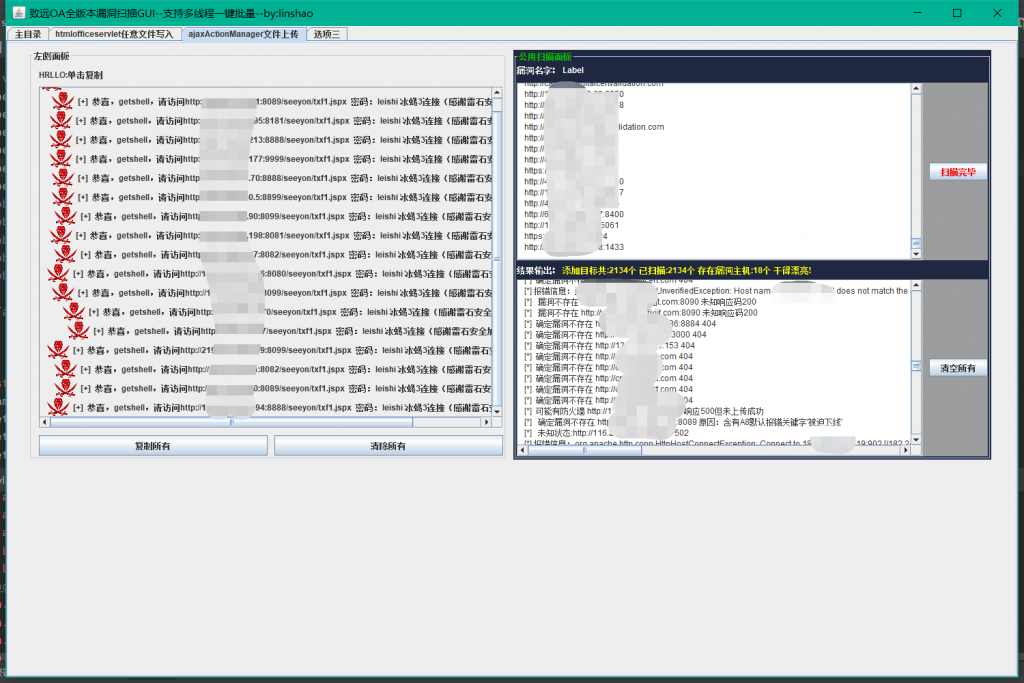Click down arrow of output log vertical scrollbar
Viewport: 1024px width, 683px height.
tap(916, 439)
